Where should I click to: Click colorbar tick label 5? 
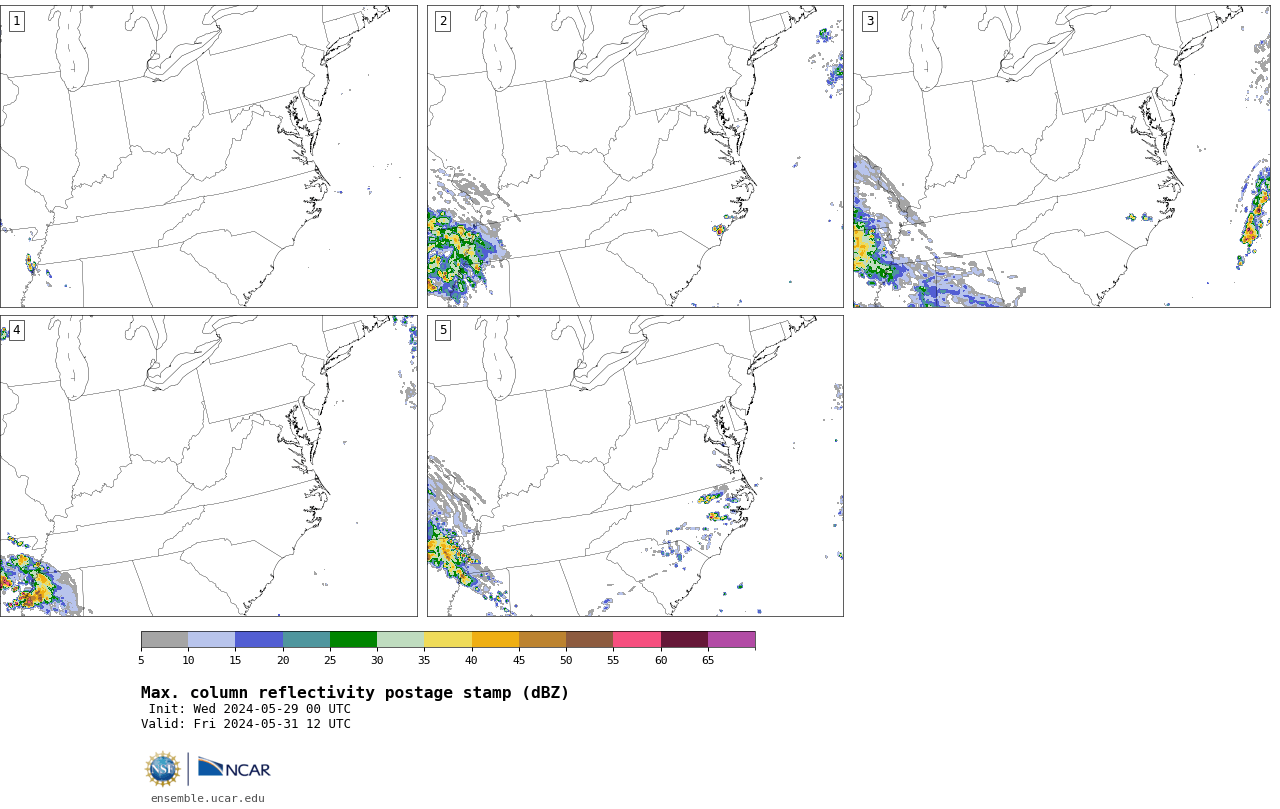tap(141, 660)
